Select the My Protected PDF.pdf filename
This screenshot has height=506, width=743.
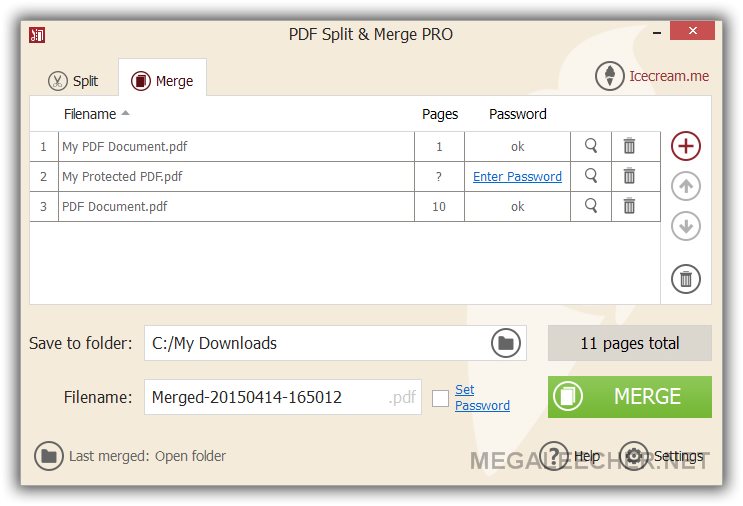pyautogui.click(x=122, y=177)
